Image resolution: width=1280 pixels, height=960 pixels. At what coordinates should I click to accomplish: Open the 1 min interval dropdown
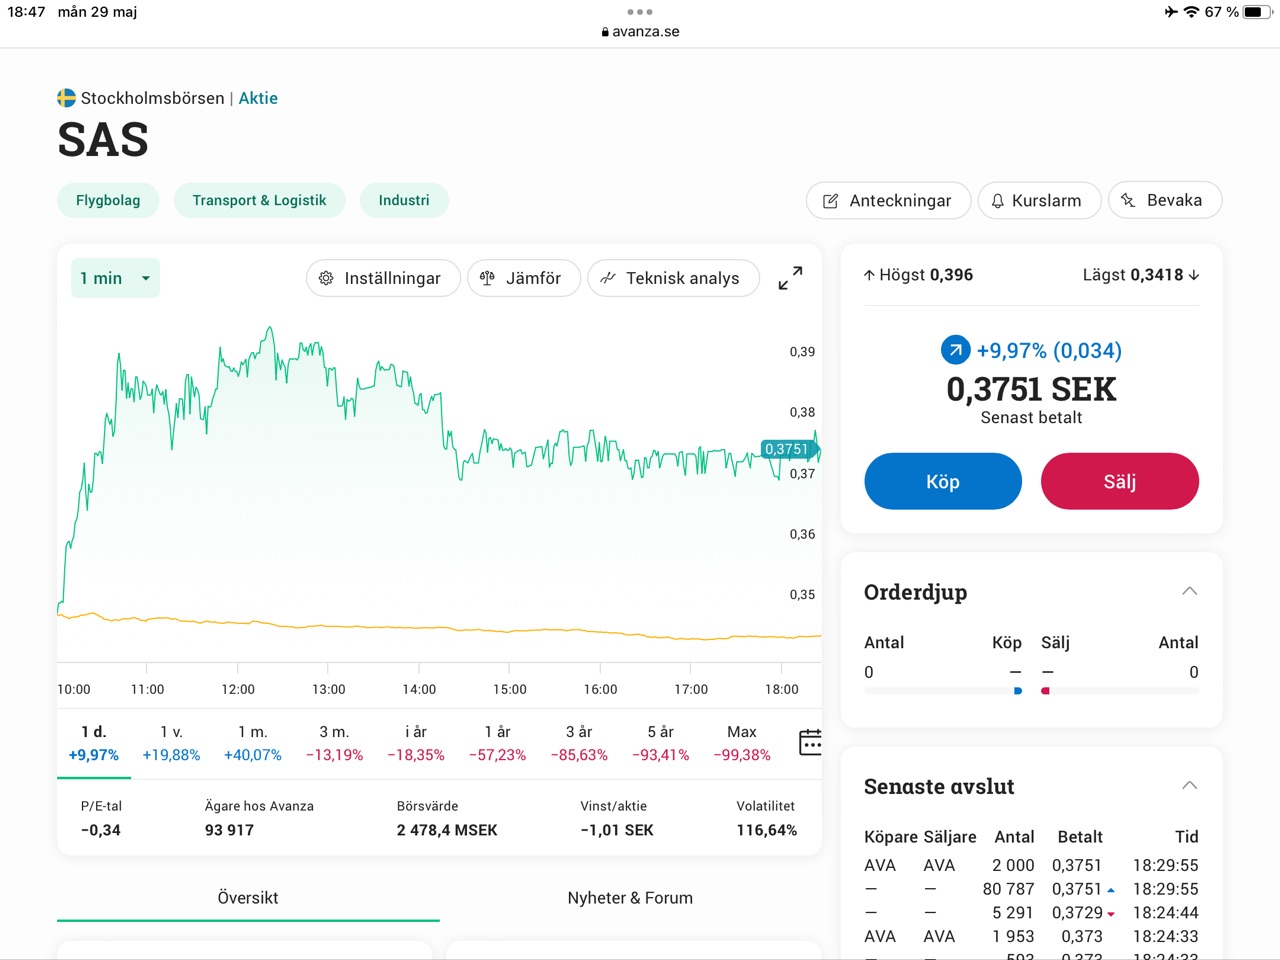click(x=115, y=278)
